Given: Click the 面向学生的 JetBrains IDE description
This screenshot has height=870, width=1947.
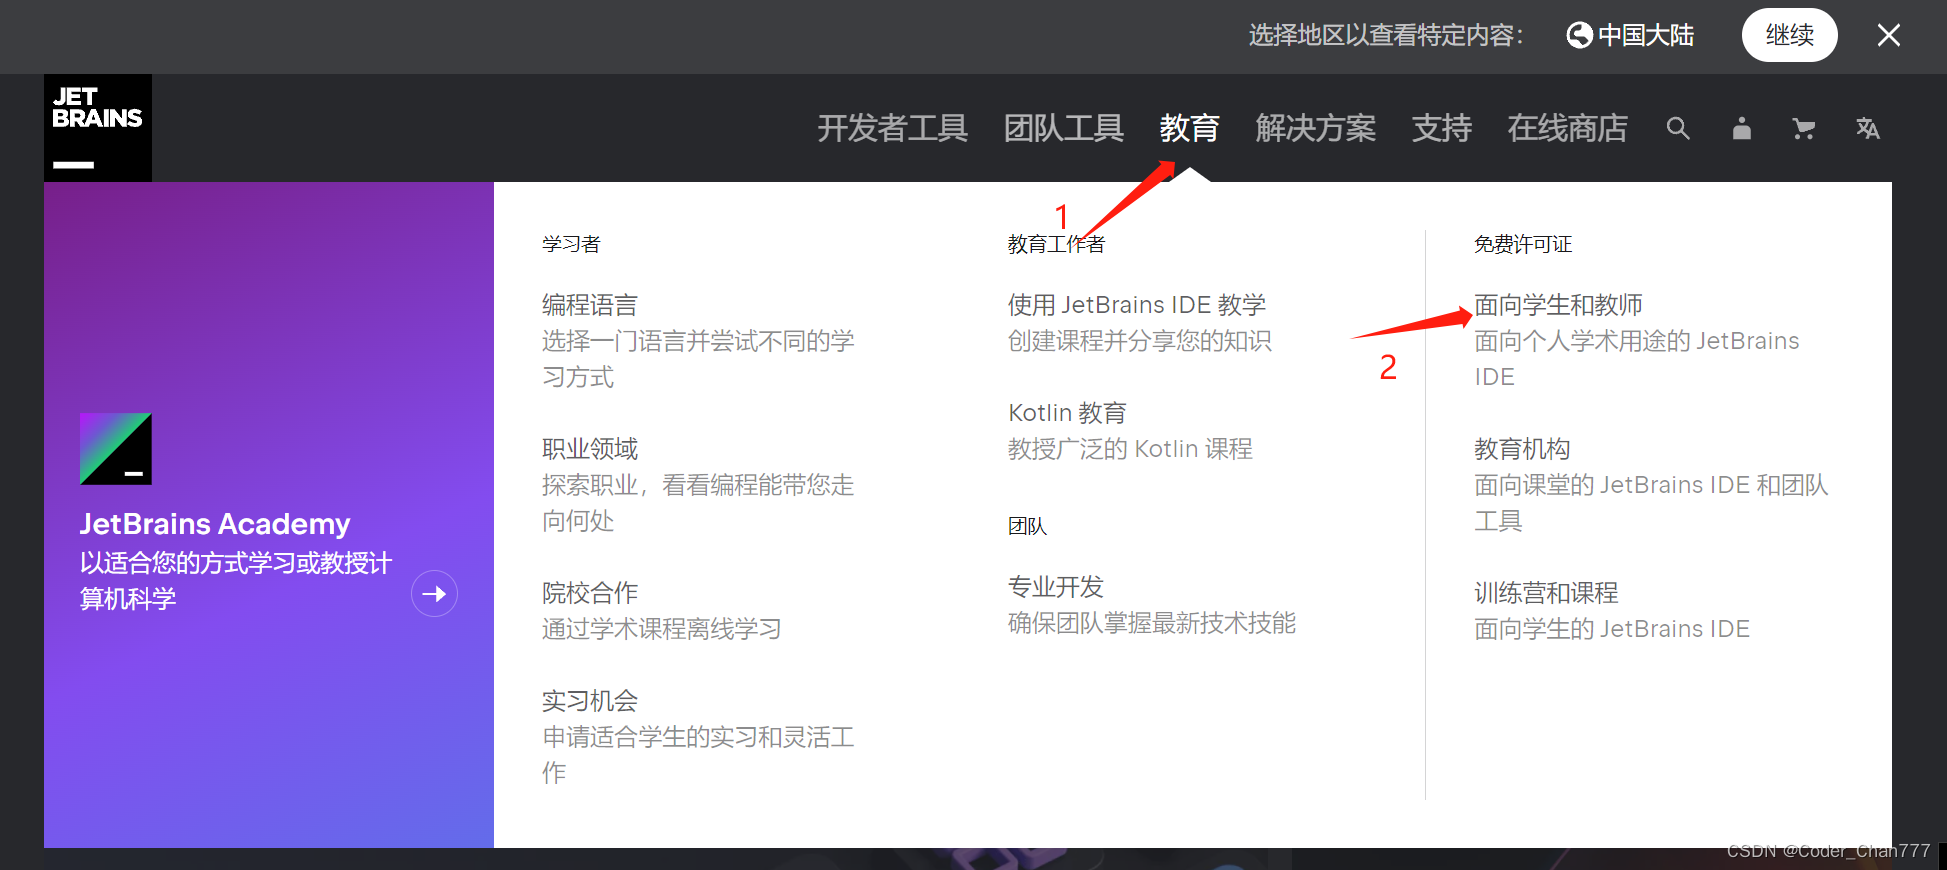Looking at the screenshot, I should (1612, 629).
